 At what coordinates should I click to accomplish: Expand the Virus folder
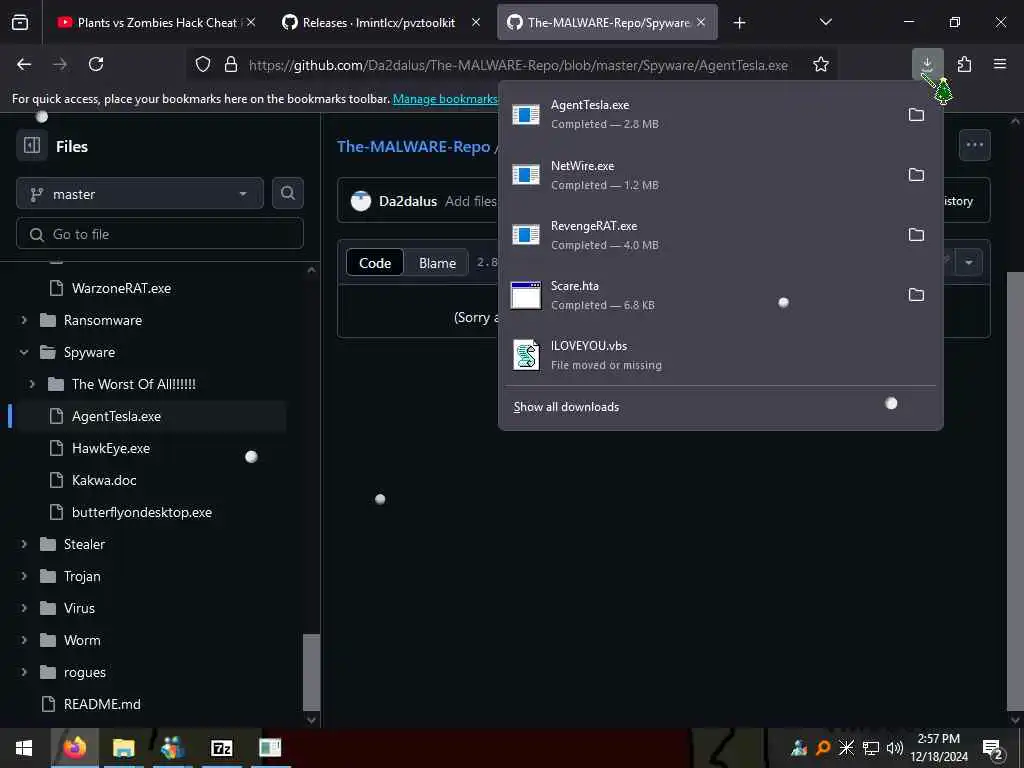24,608
